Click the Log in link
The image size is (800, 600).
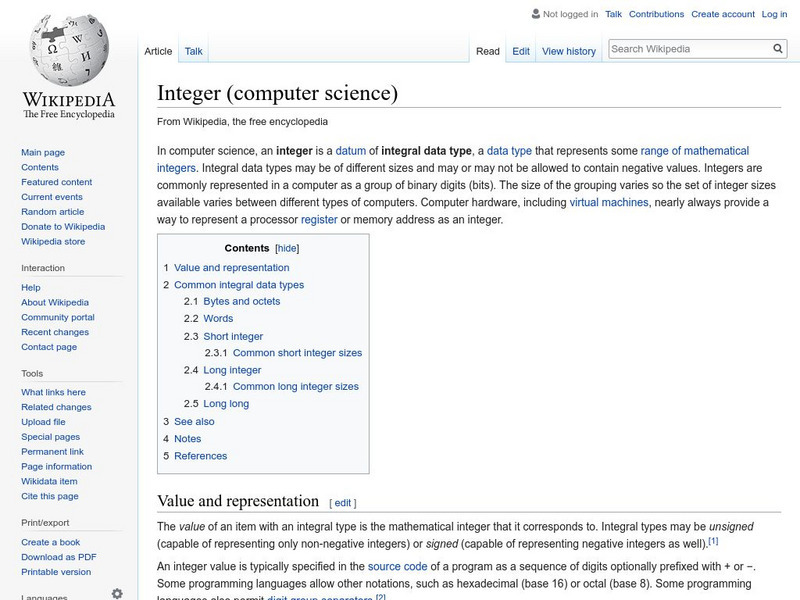[x=774, y=14]
